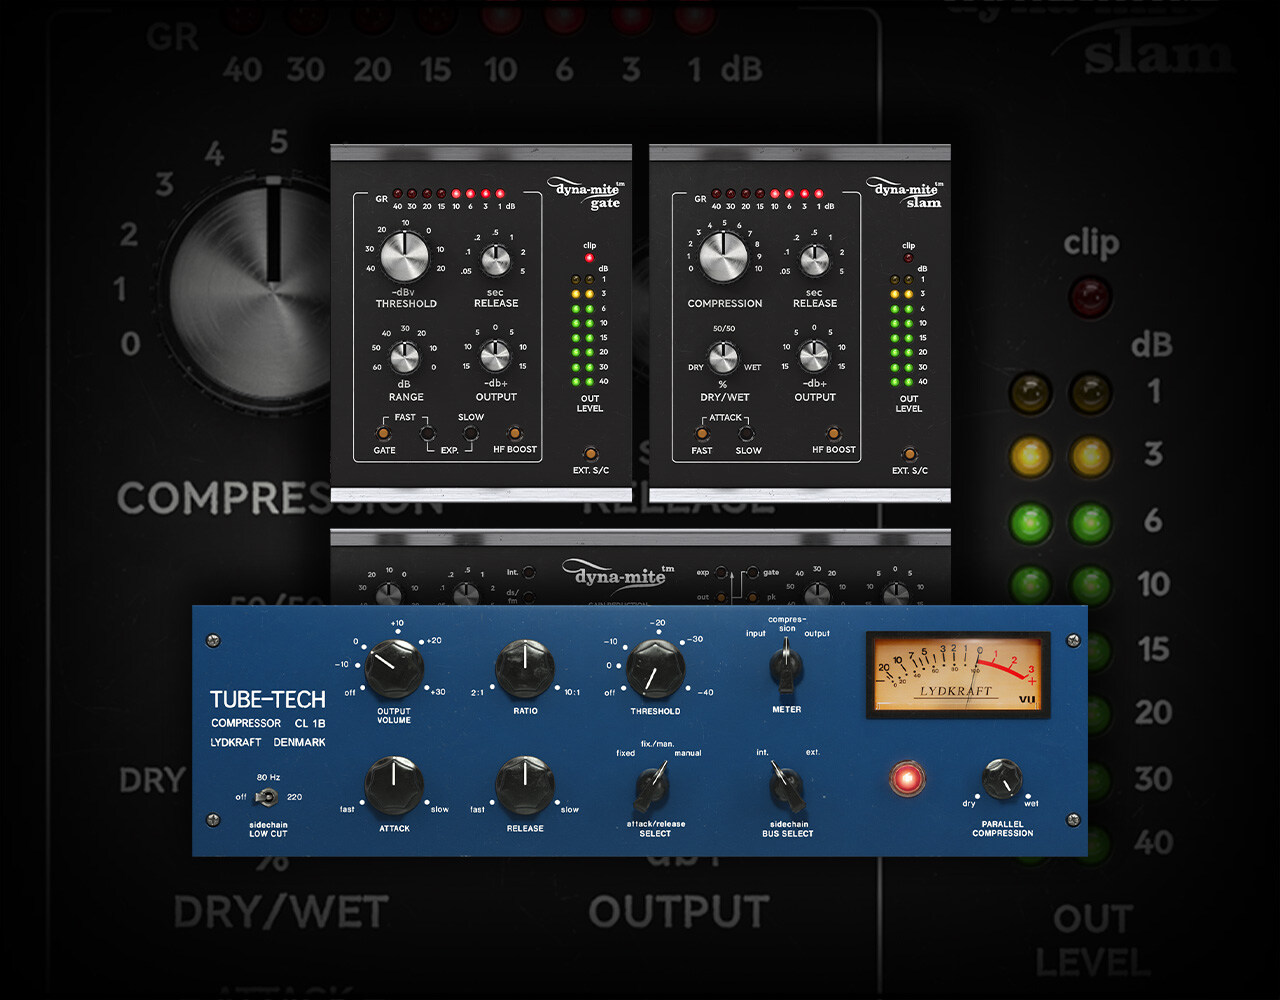Click the clip LED on the slam meter
The image size is (1280, 1000).
point(907,256)
